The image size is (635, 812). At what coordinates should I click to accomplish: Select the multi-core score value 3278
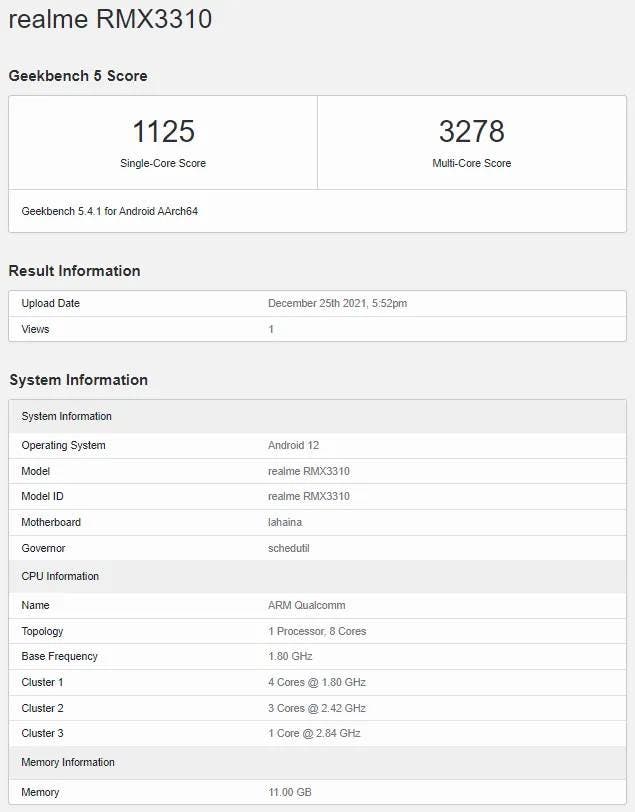(x=471, y=131)
